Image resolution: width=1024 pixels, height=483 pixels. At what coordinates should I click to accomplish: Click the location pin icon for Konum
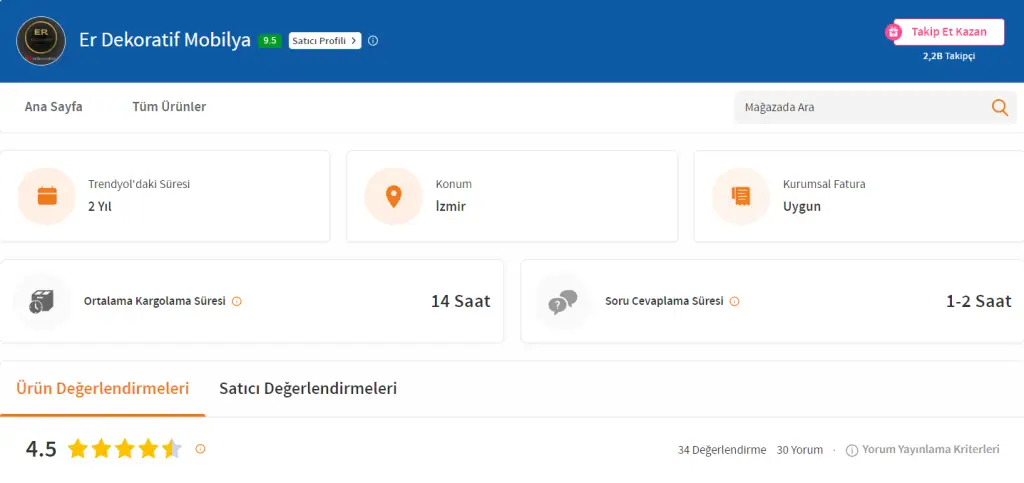pyautogui.click(x=393, y=196)
